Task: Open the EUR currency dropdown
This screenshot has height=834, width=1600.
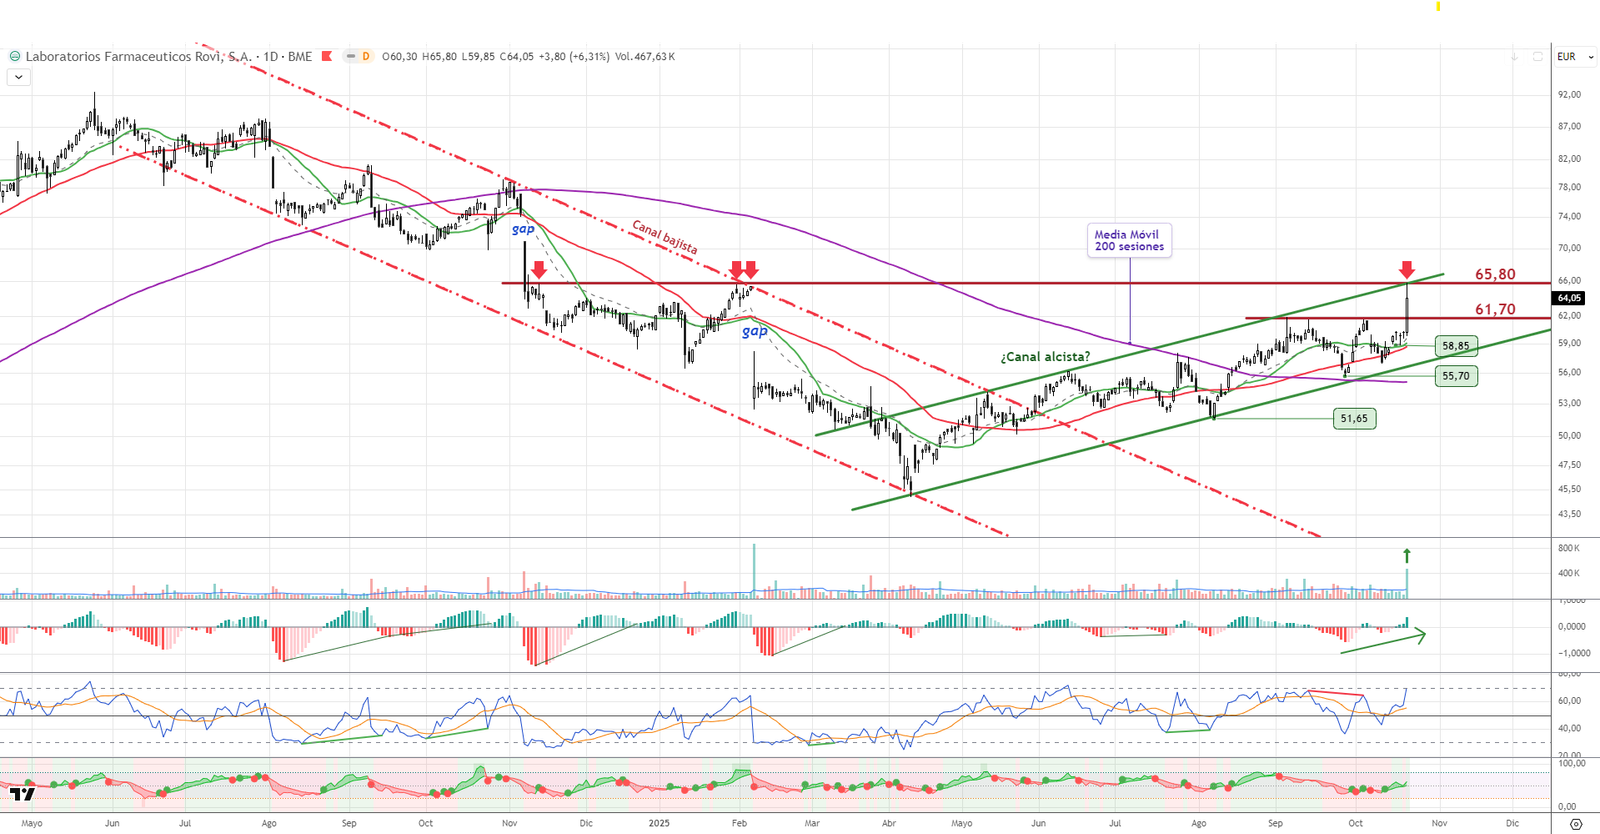Action: click(x=1574, y=57)
